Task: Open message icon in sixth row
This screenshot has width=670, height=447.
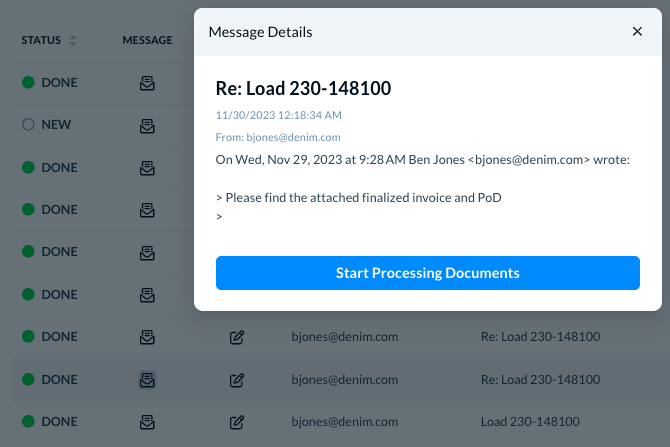Action: tap(147, 295)
